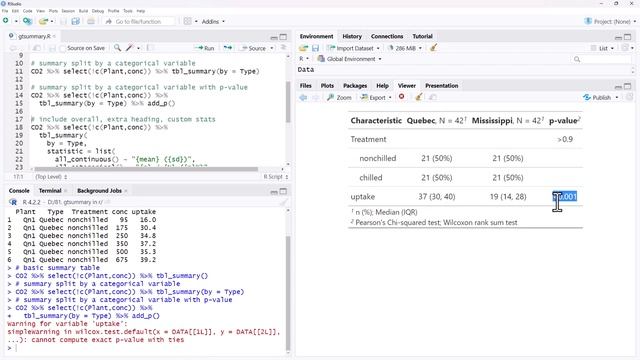
Task: Switch to the Packages tab
Action: [355, 86]
